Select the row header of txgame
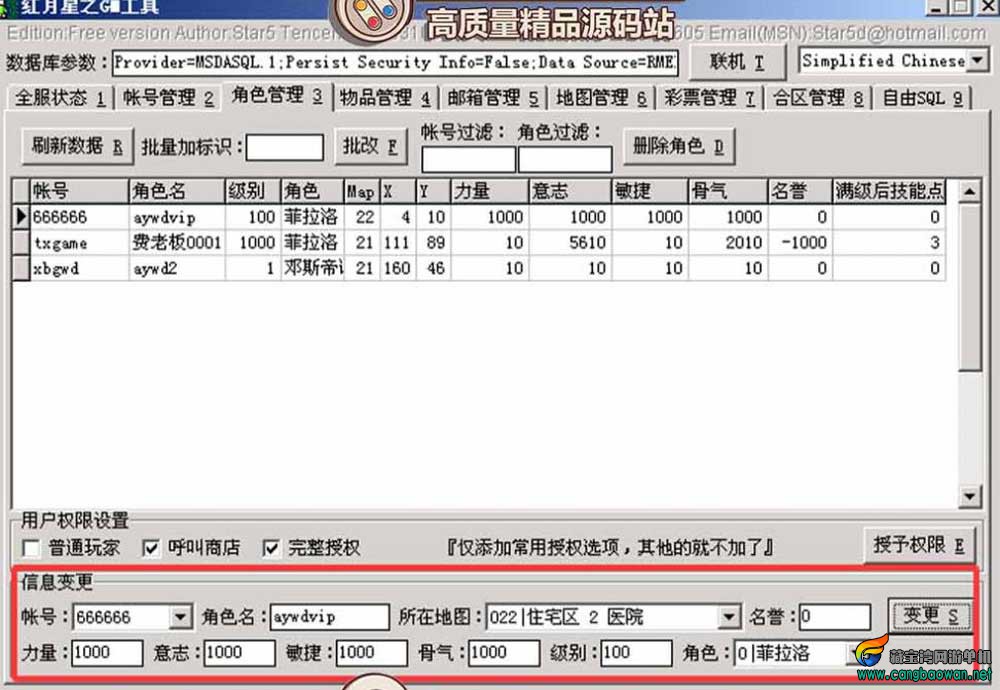1000x690 pixels. coord(21,242)
